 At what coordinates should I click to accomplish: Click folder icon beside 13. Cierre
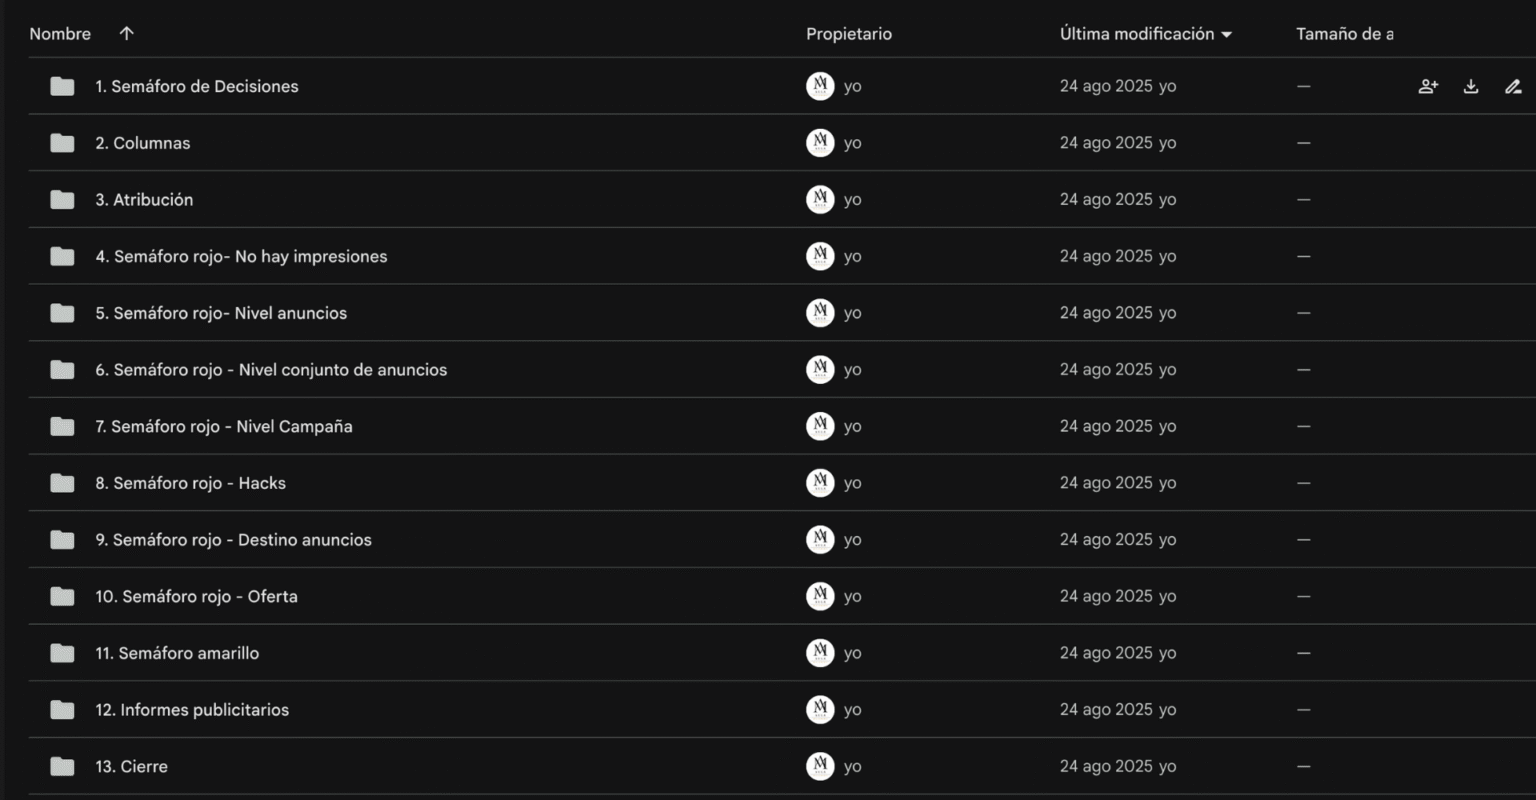[62, 767]
